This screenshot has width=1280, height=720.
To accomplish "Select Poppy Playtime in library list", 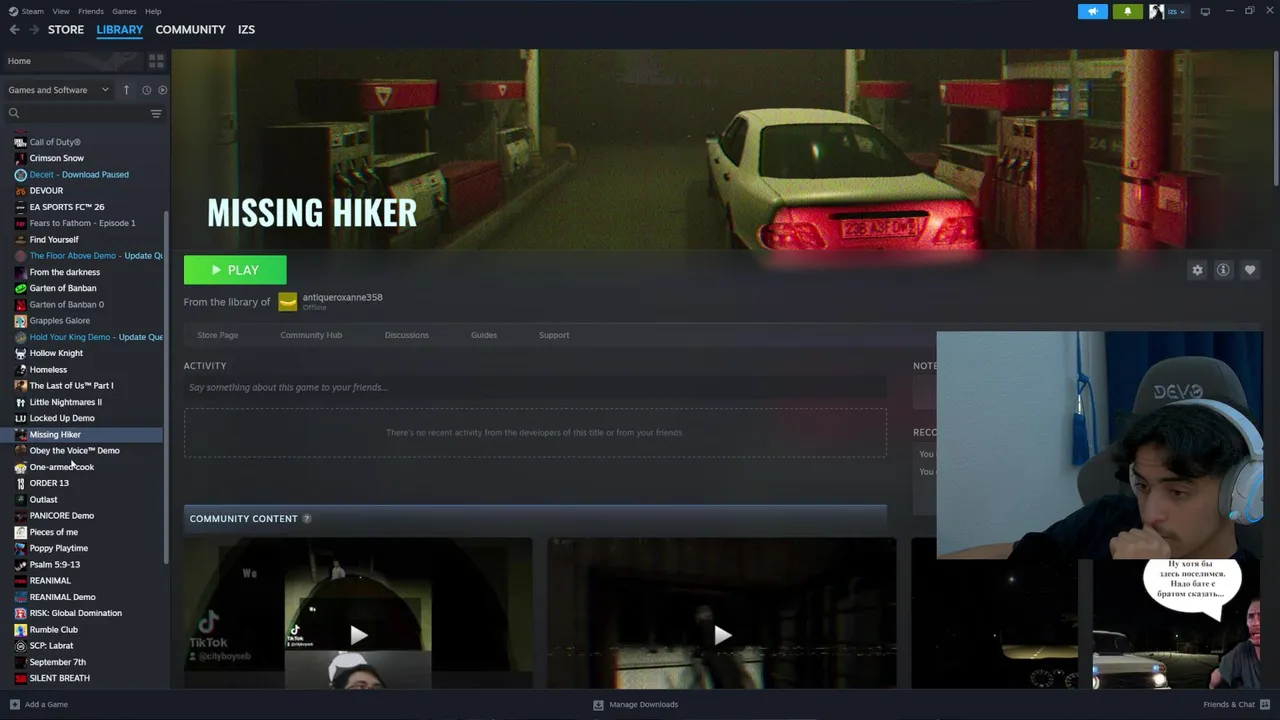I will (x=59, y=548).
